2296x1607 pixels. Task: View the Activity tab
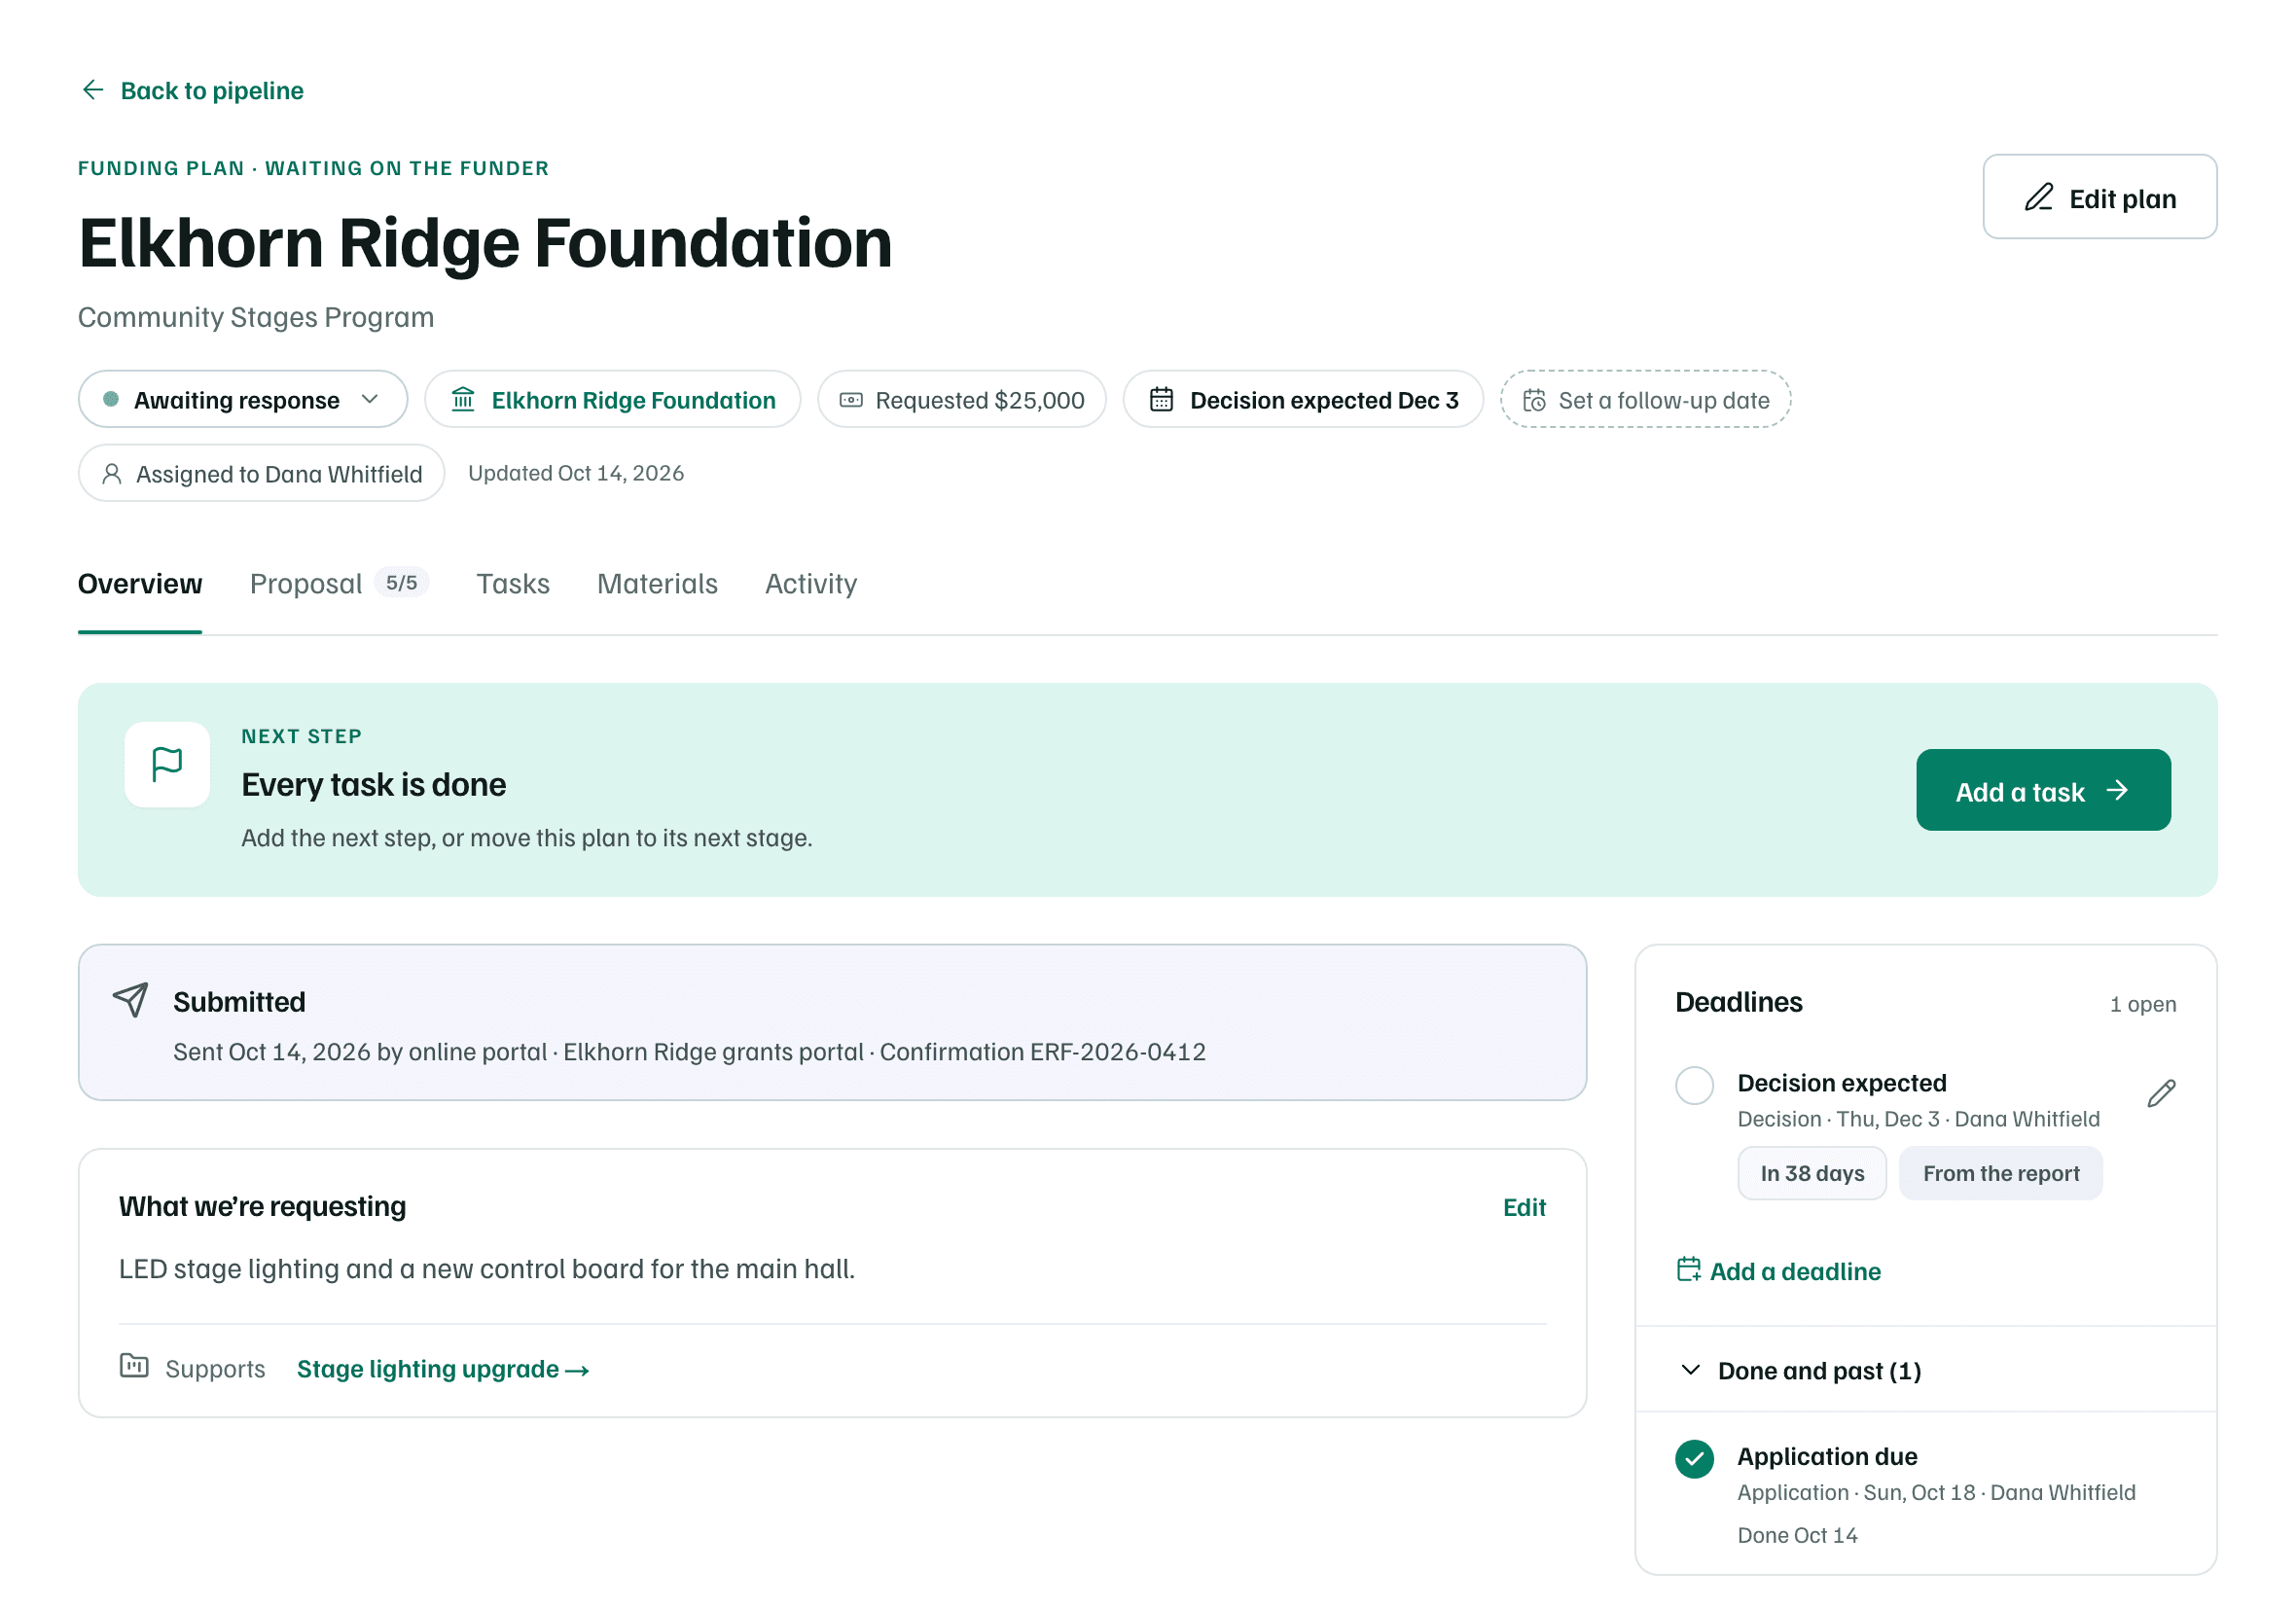tap(811, 584)
